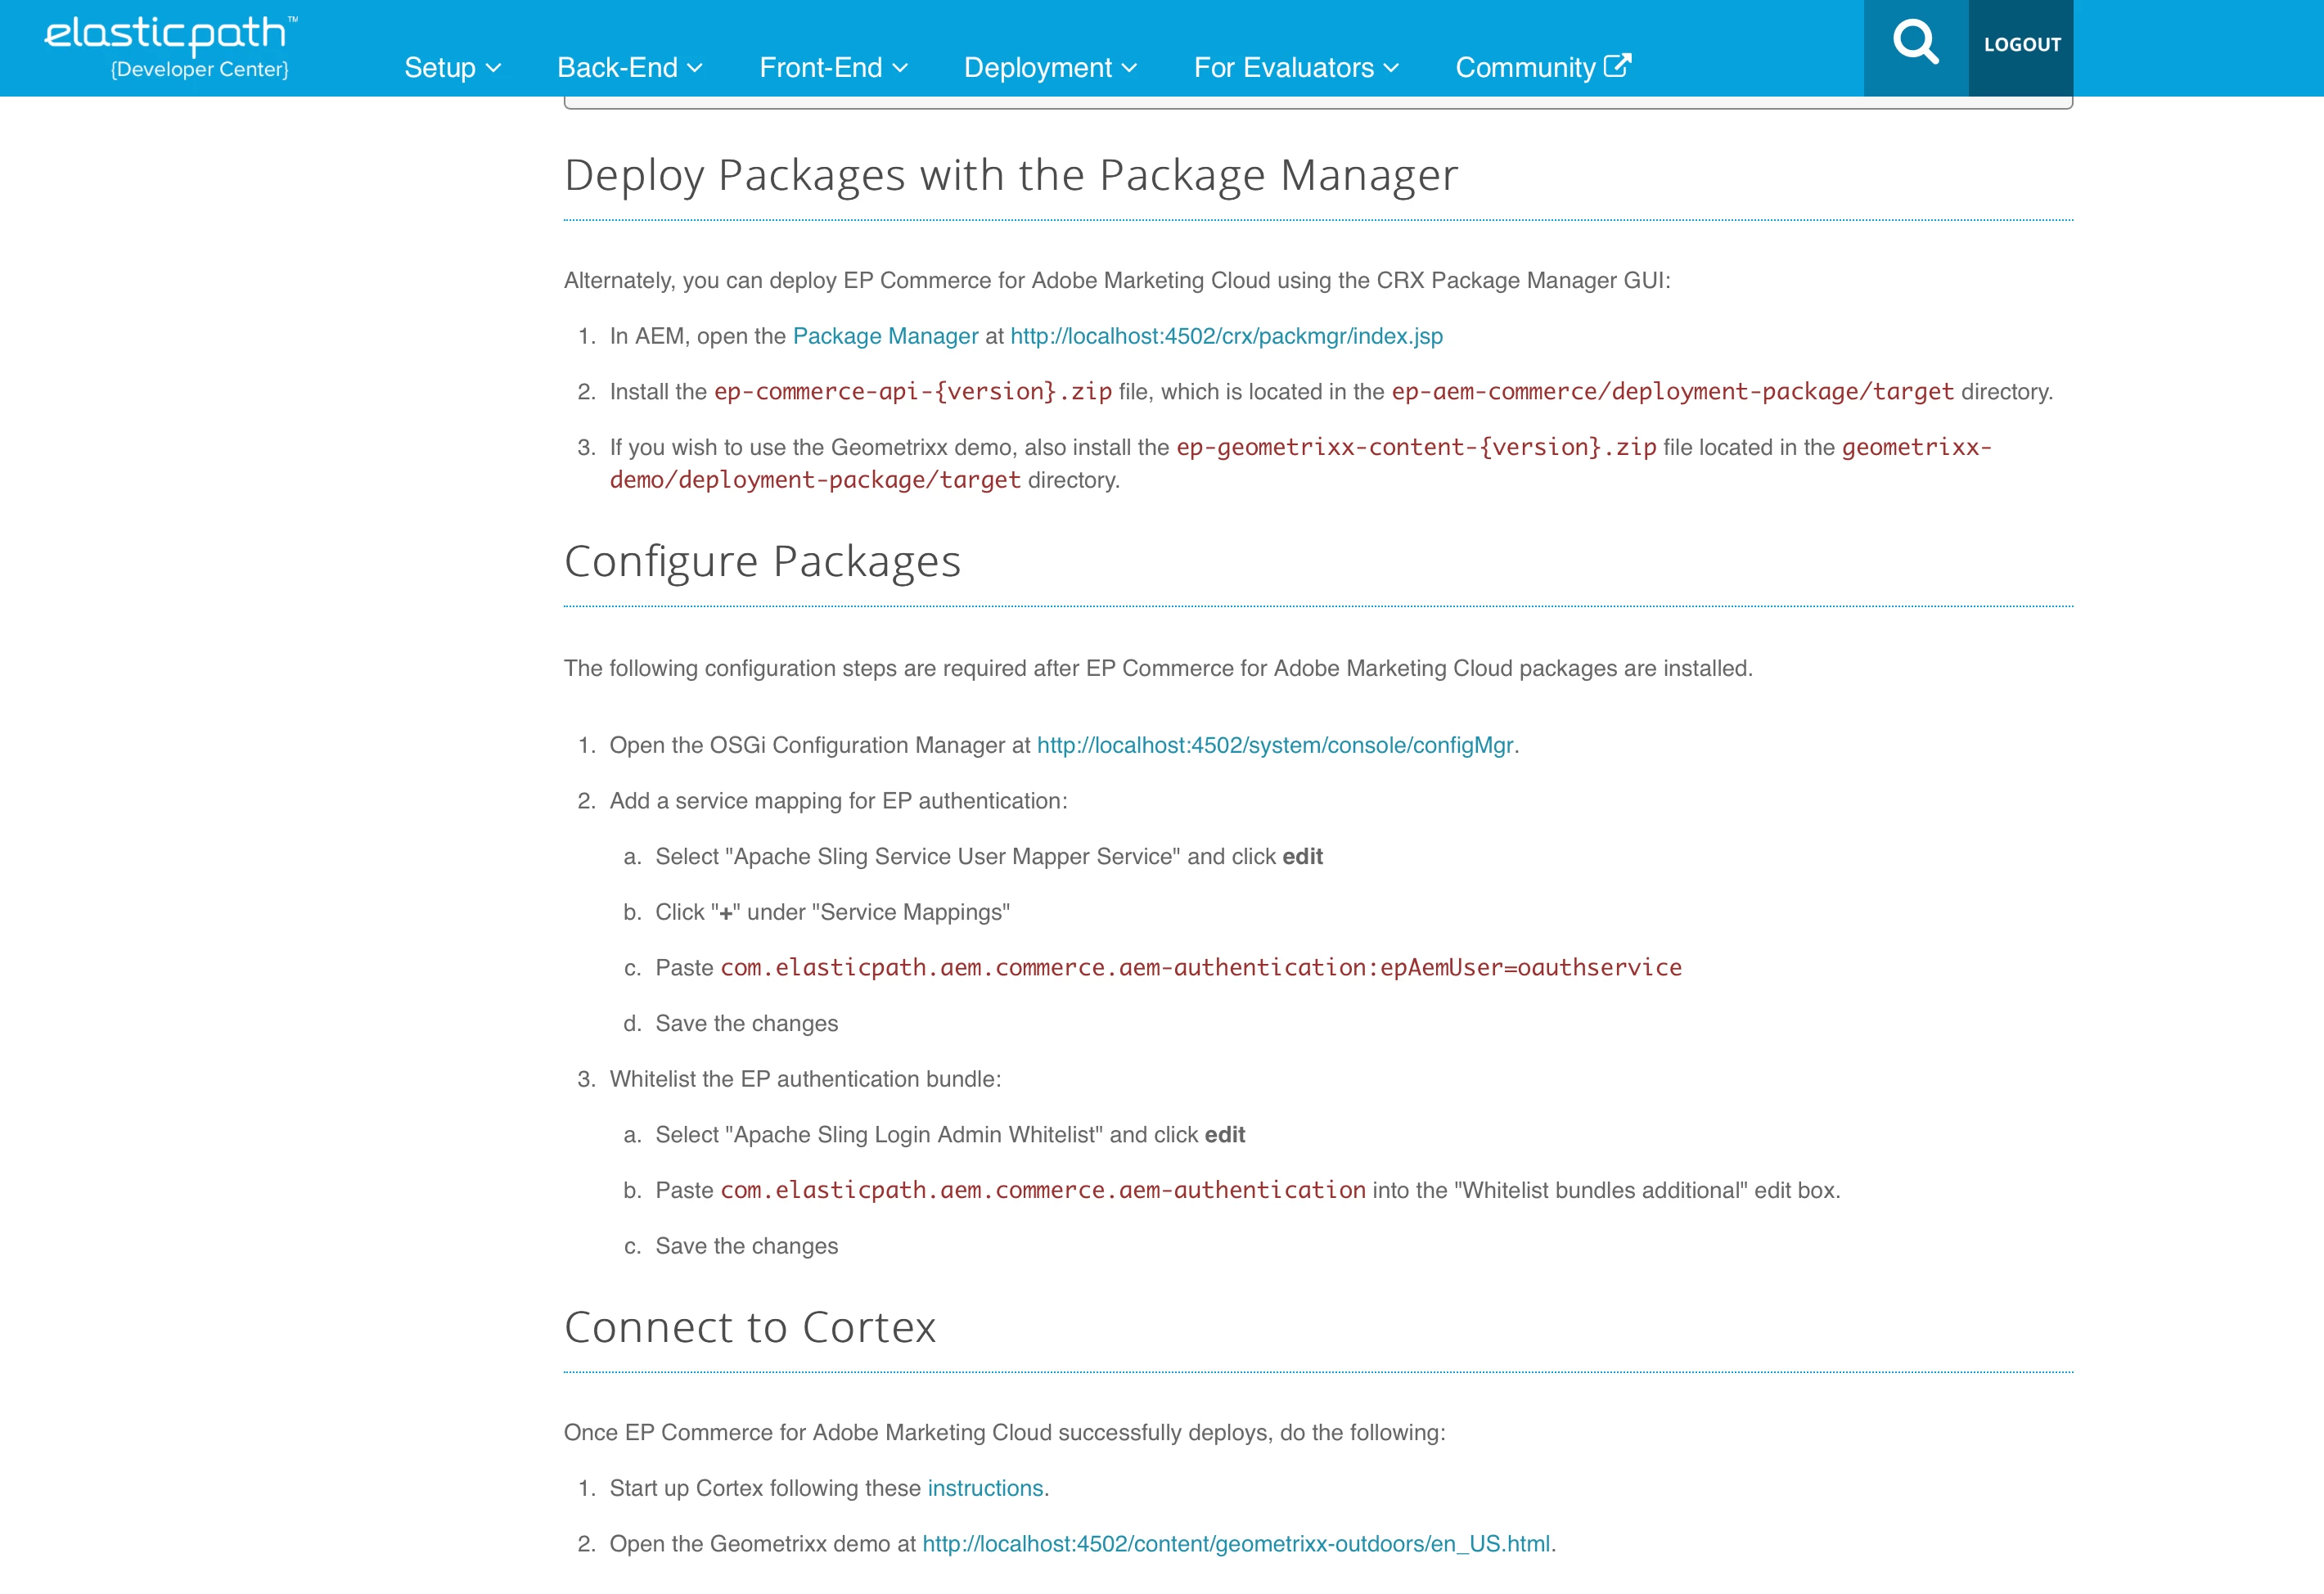Open the Package Manager link

[885, 336]
